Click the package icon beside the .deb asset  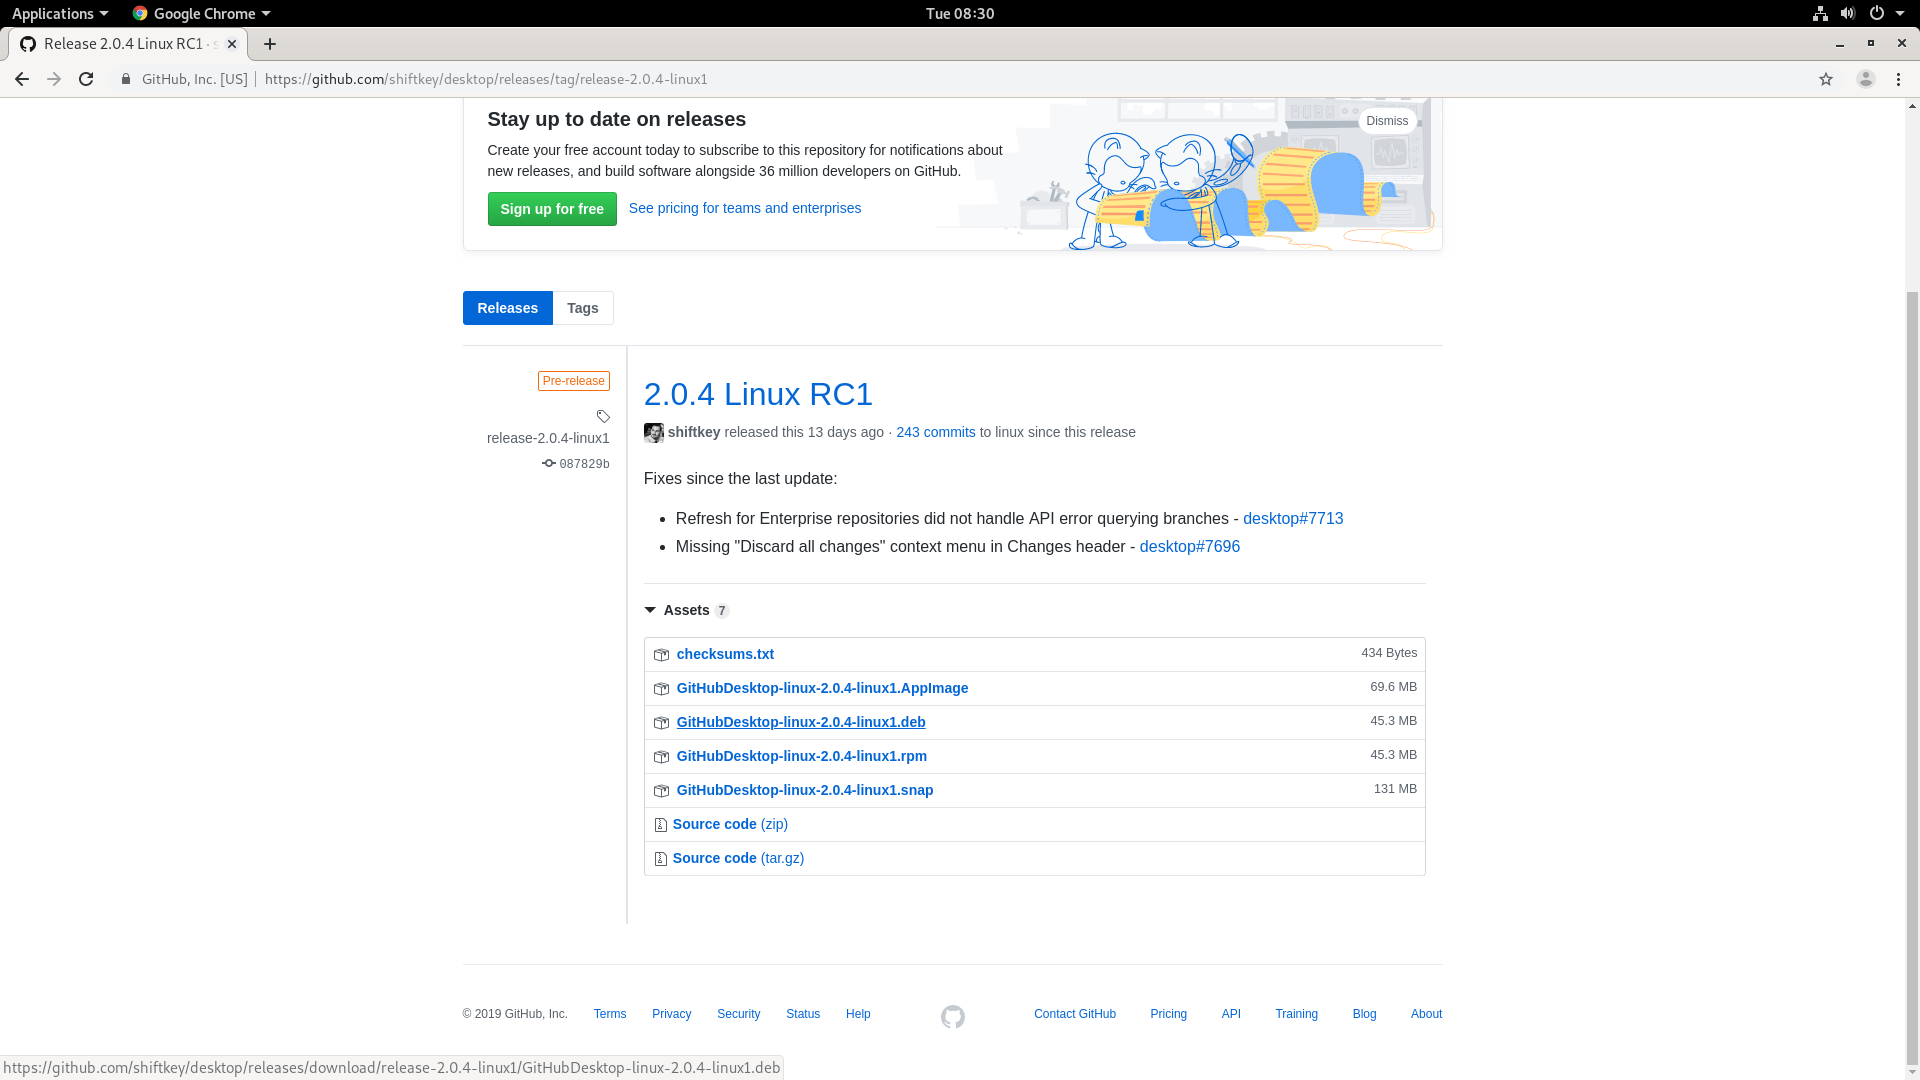click(661, 723)
